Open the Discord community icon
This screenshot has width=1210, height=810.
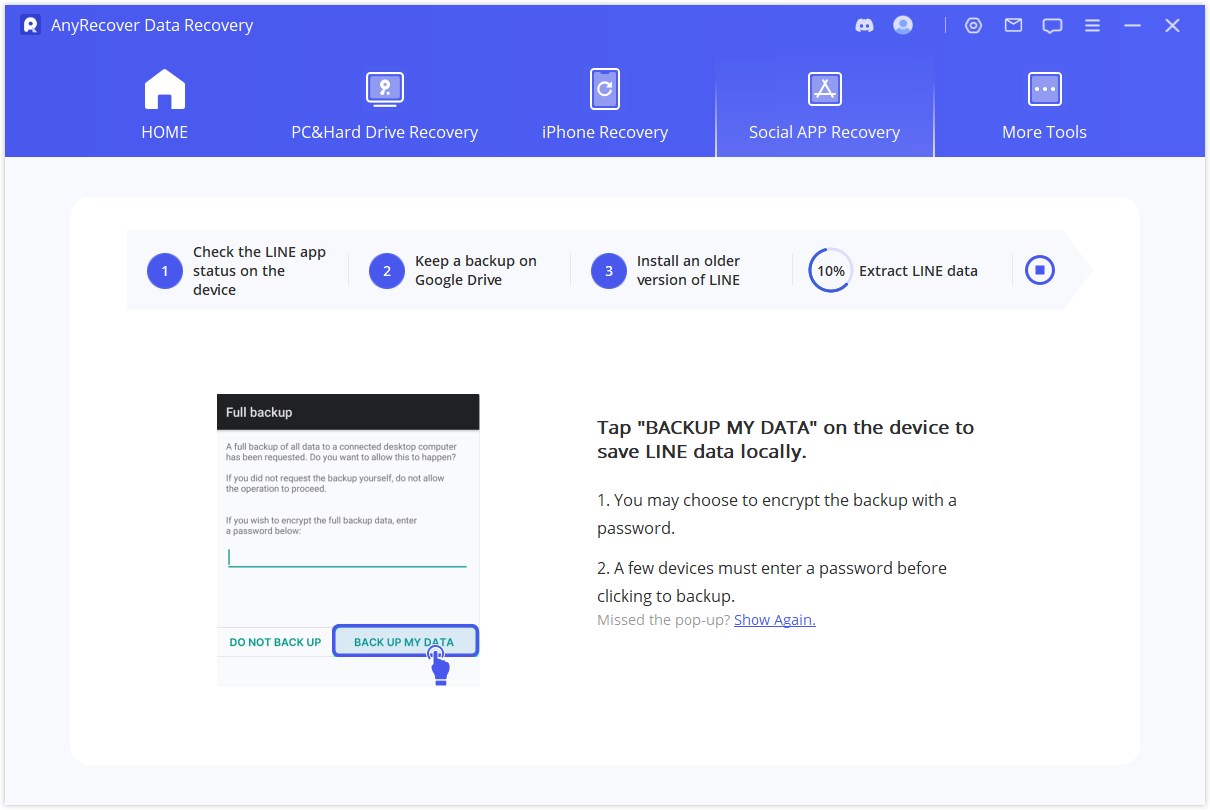pyautogui.click(x=865, y=26)
